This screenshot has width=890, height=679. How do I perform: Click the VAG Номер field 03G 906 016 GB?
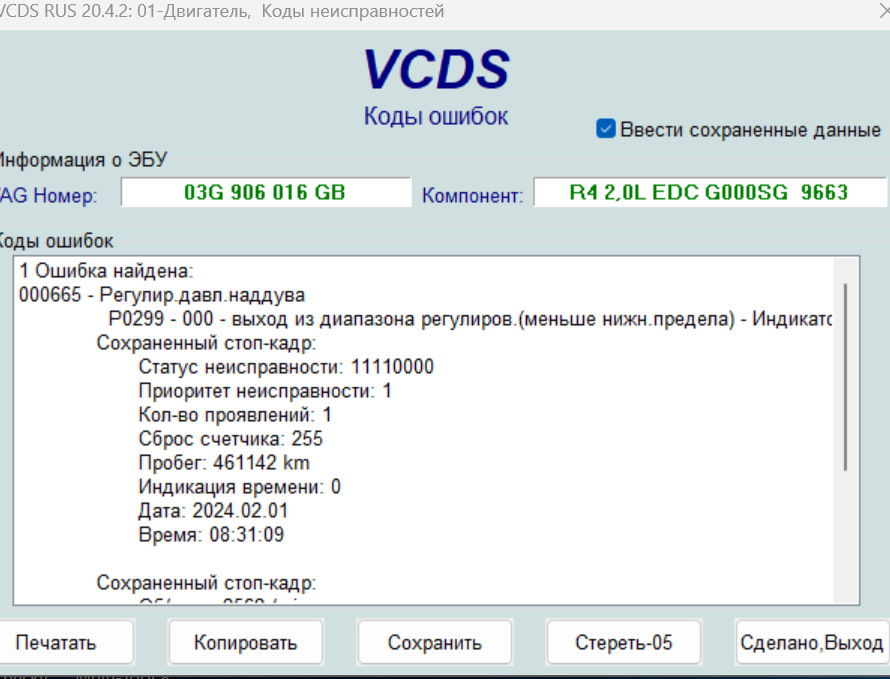click(266, 192)
